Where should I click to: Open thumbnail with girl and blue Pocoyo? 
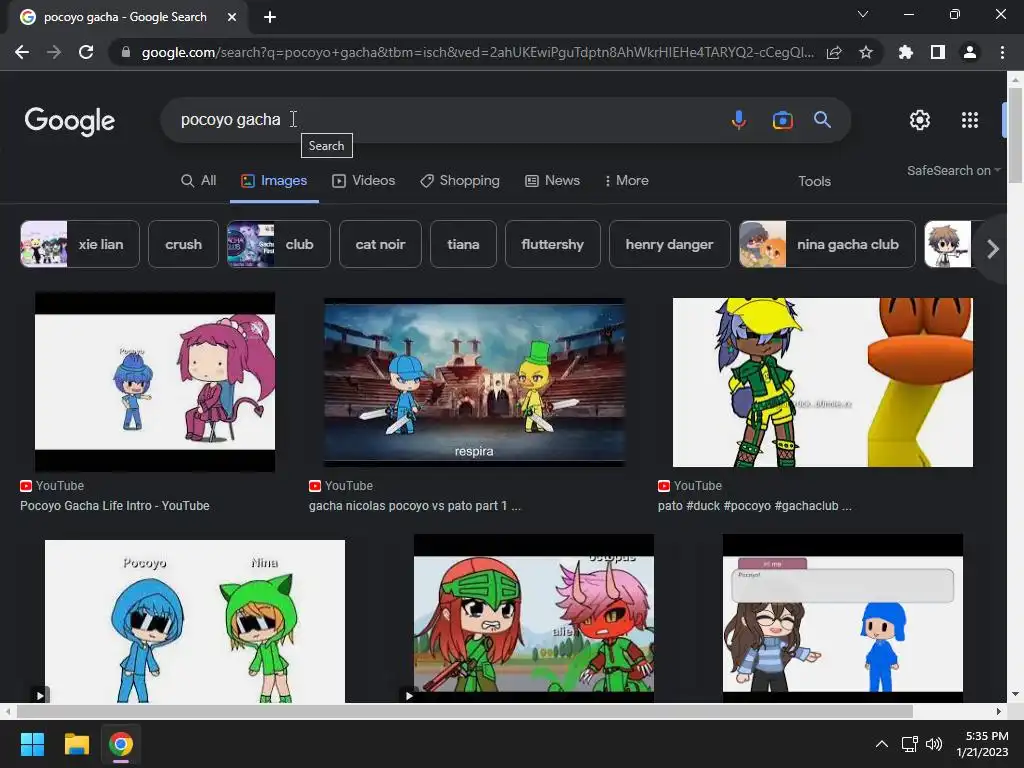842,618
